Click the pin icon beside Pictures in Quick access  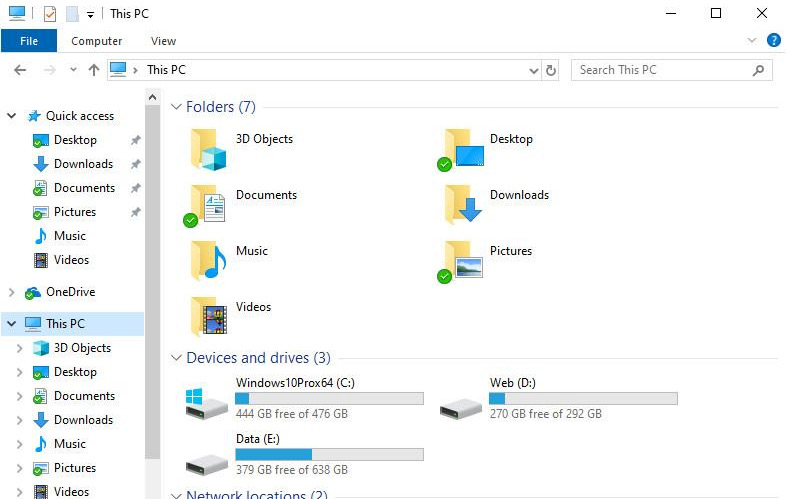click(135, 212)
